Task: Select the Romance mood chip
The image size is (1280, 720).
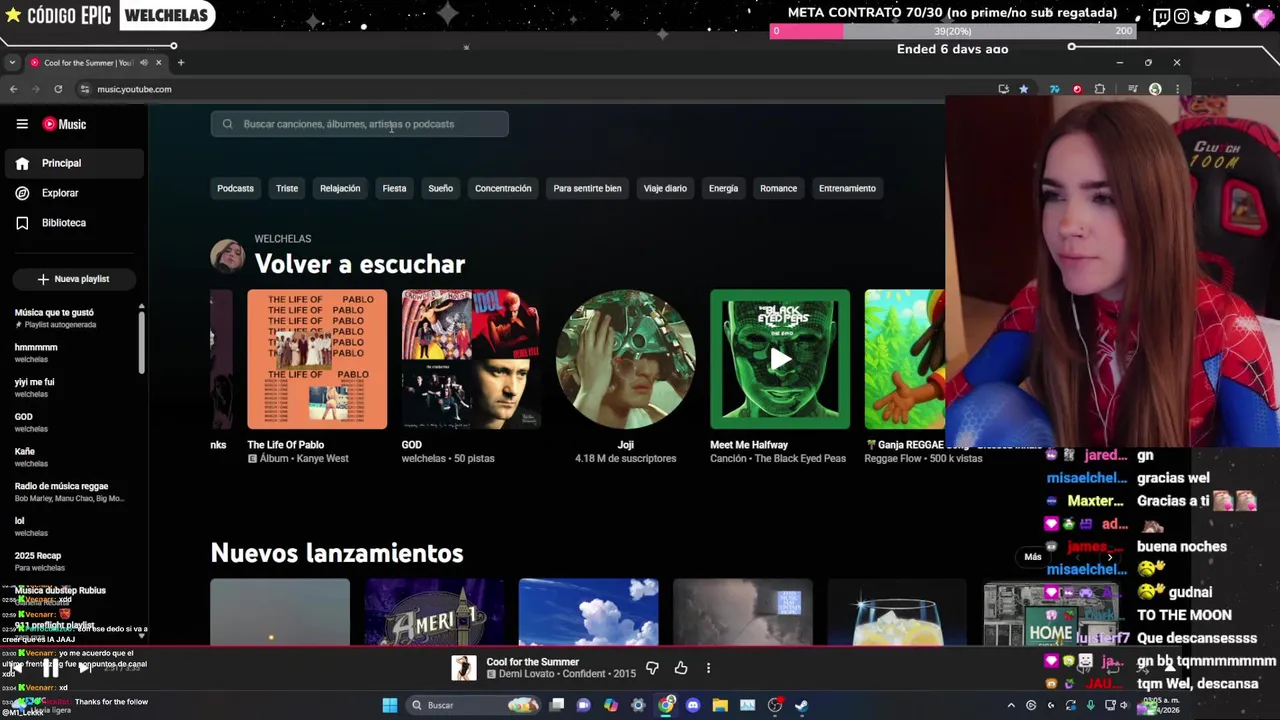Action: [x=778, y=188]
